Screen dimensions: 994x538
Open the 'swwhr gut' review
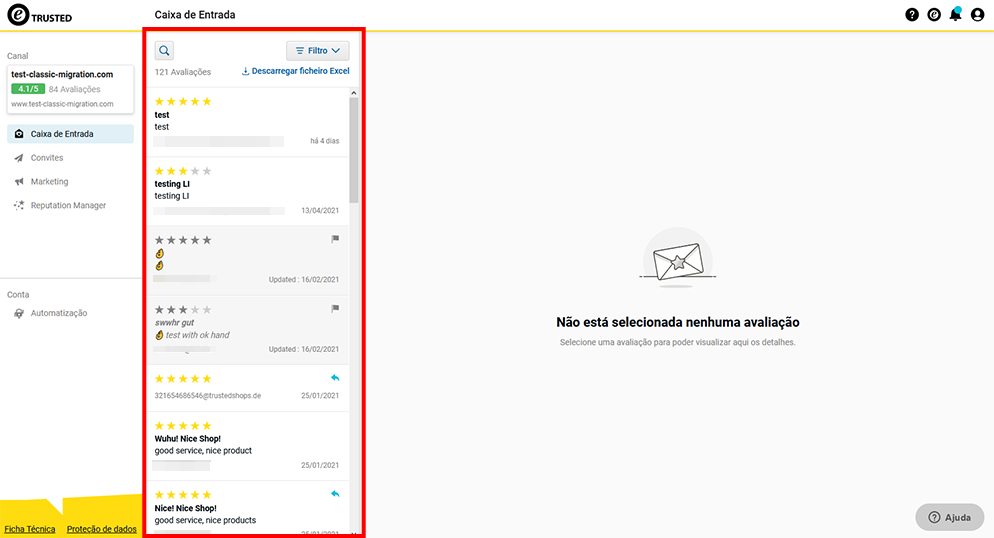coord(248,330)
